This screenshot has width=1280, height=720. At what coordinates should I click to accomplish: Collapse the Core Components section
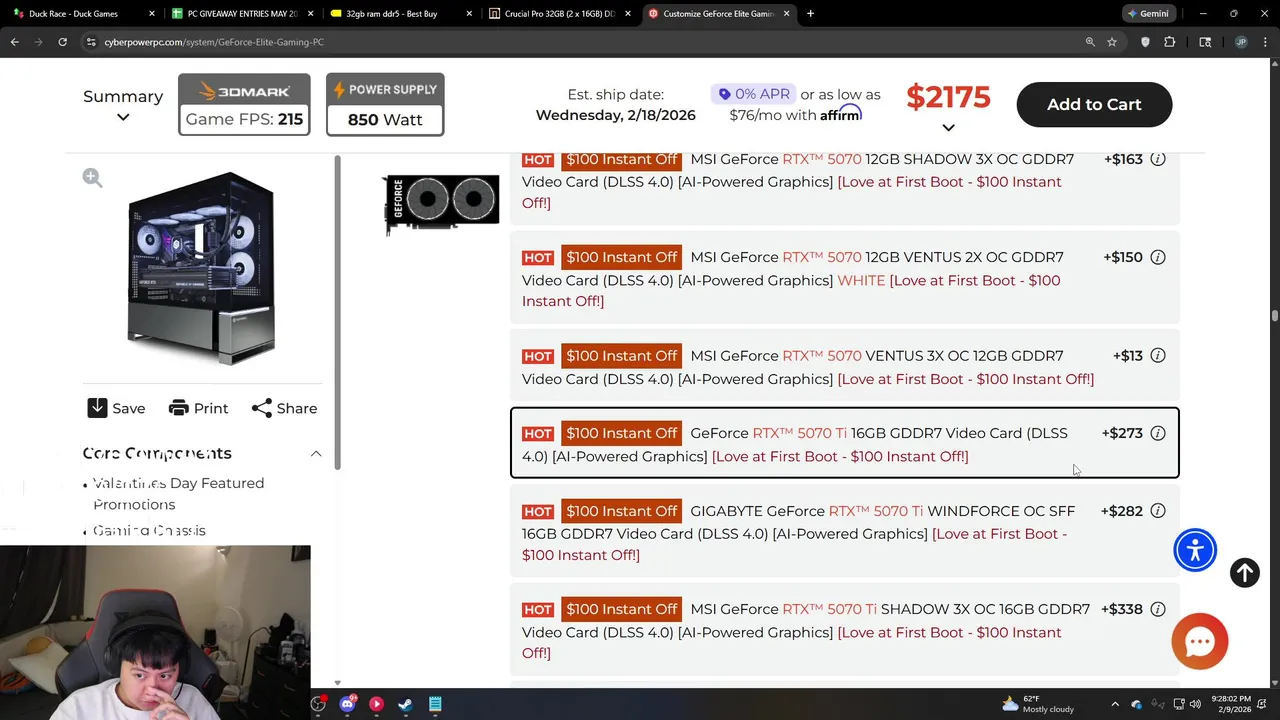(316, 454)
